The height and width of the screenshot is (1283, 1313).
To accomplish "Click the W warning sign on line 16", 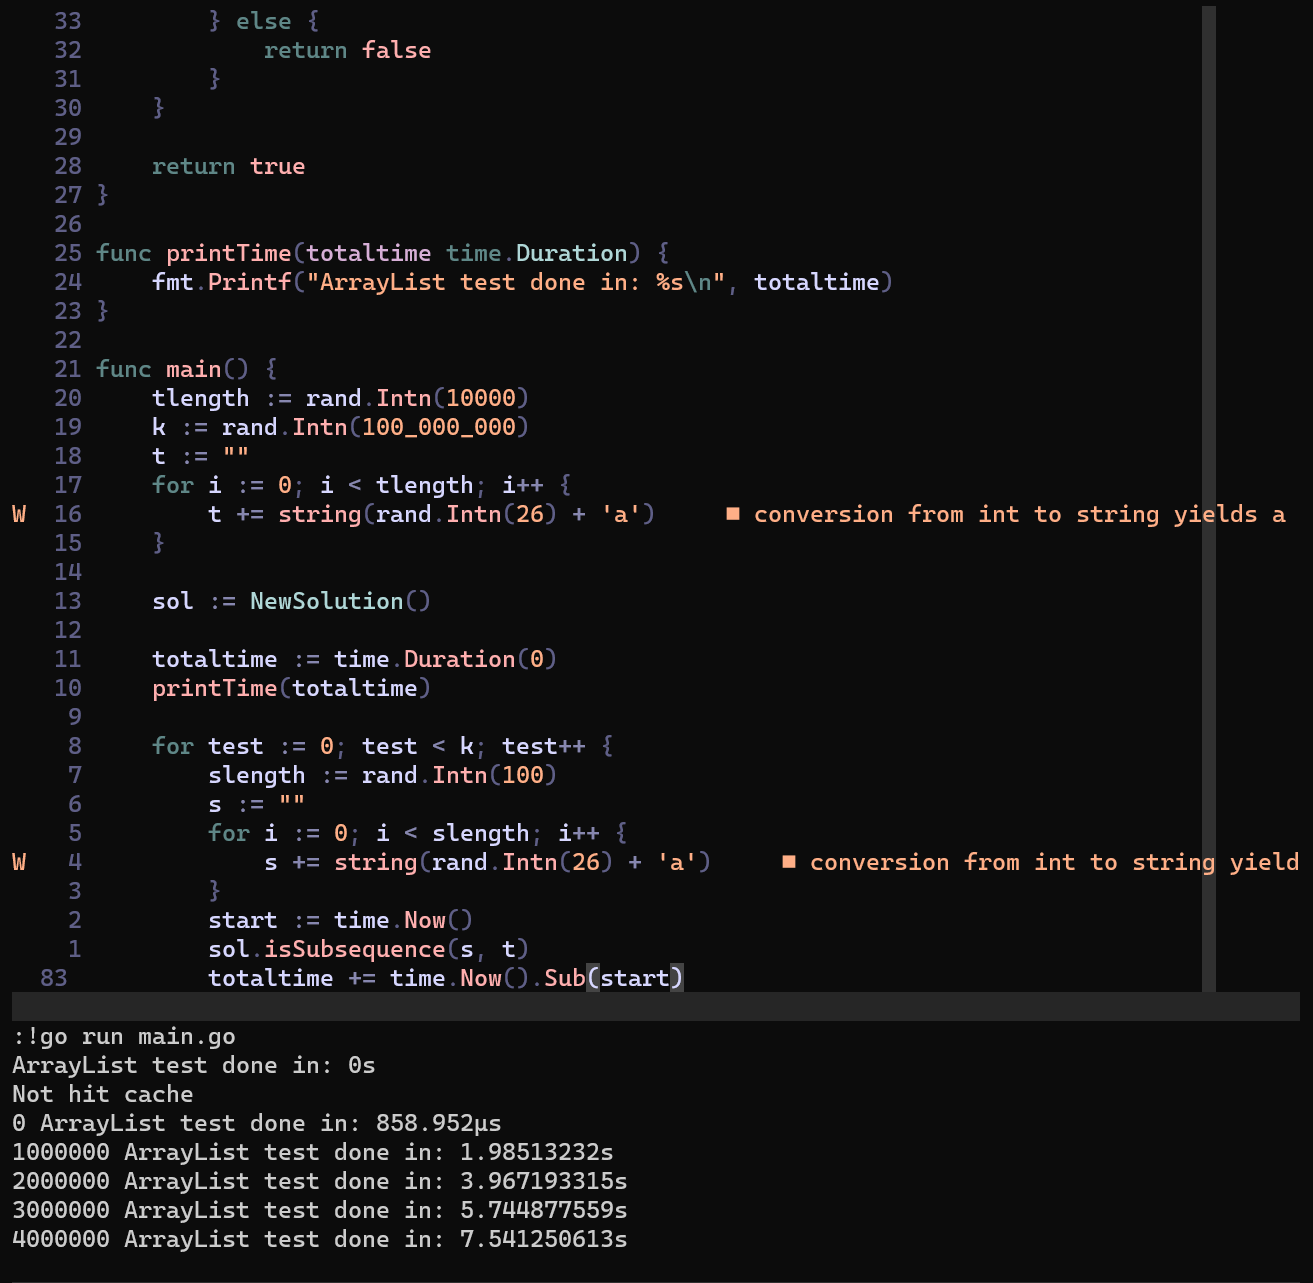I will [x=19, y=514].
